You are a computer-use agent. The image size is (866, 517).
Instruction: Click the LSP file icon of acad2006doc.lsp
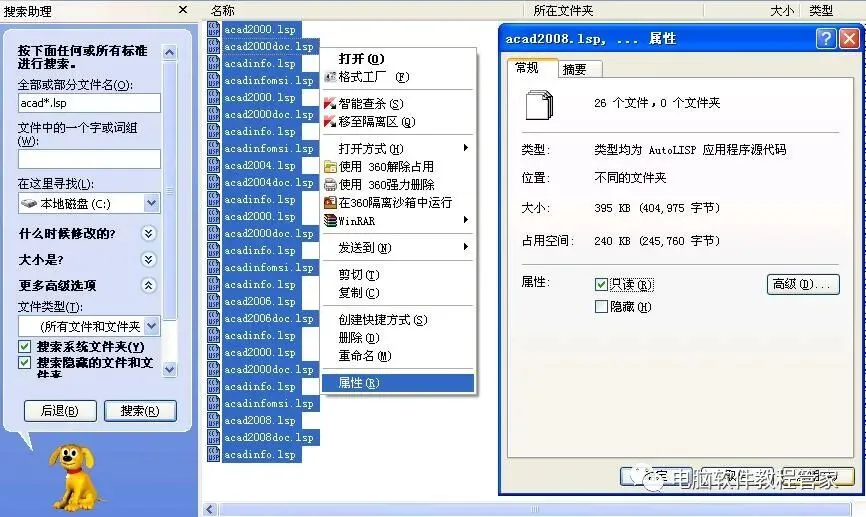tap(213, 318)
